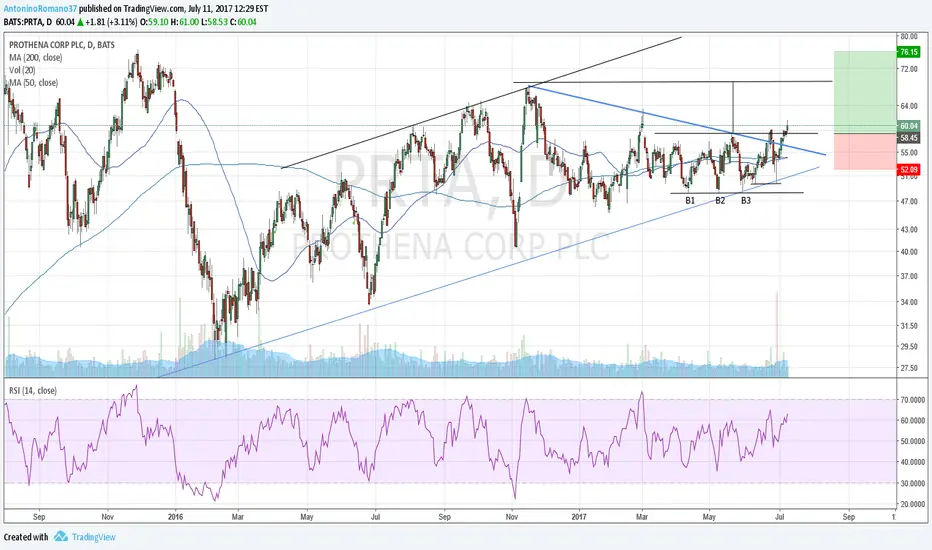Viewport: 932px width, 550px height.
Task: Click the B3 bottom annotation
Action: [745, 200]
